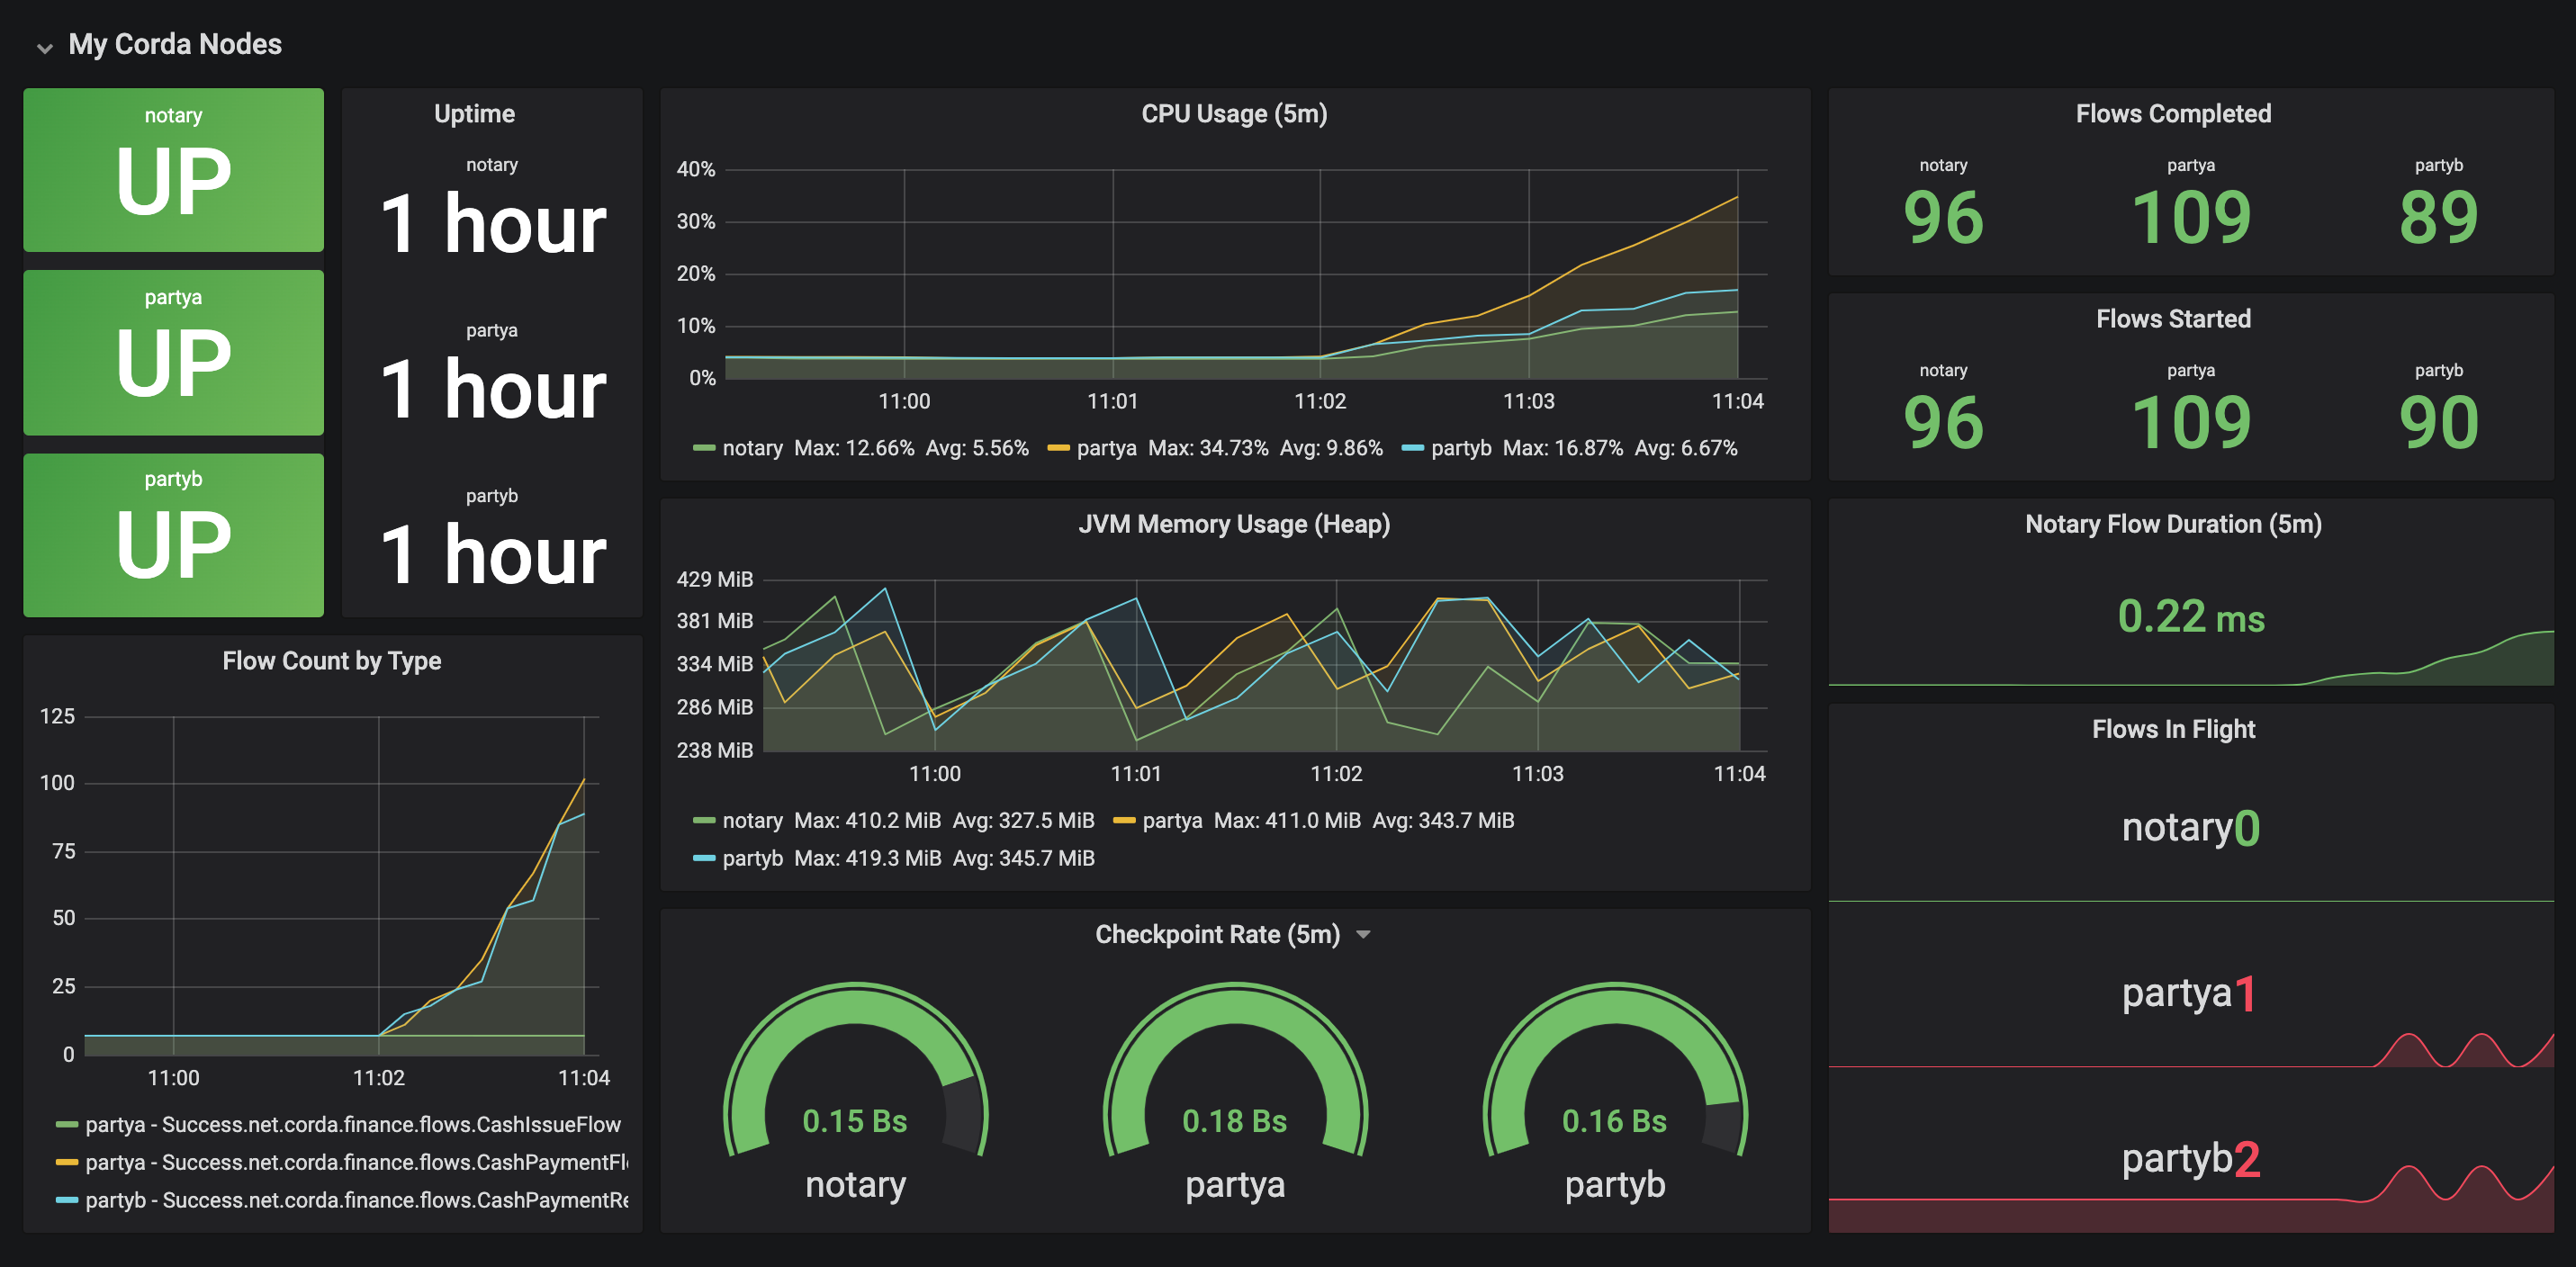Click Flows Started notary value 96

tap(1943, 423)
